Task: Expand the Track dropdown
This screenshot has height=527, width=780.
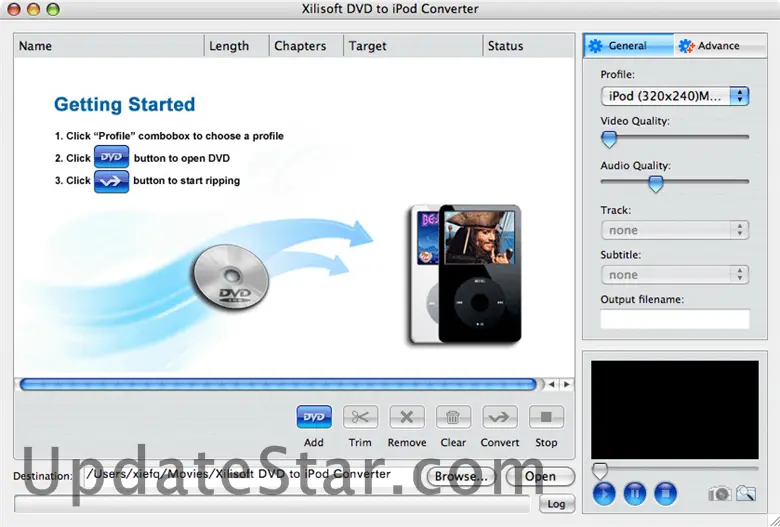Action: 675,230
